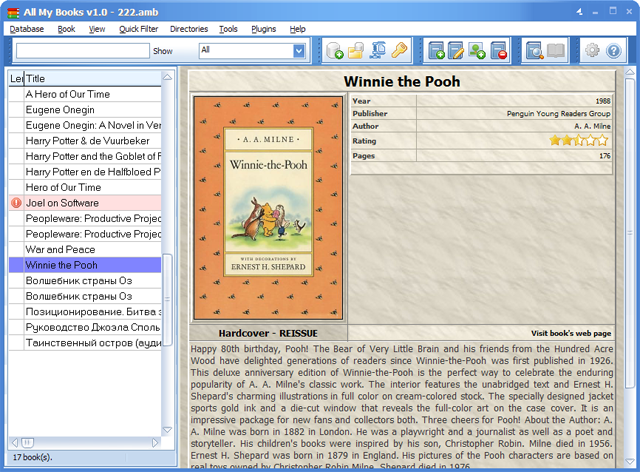
Task: Open the Directories menu
Action: click(189, 29)
